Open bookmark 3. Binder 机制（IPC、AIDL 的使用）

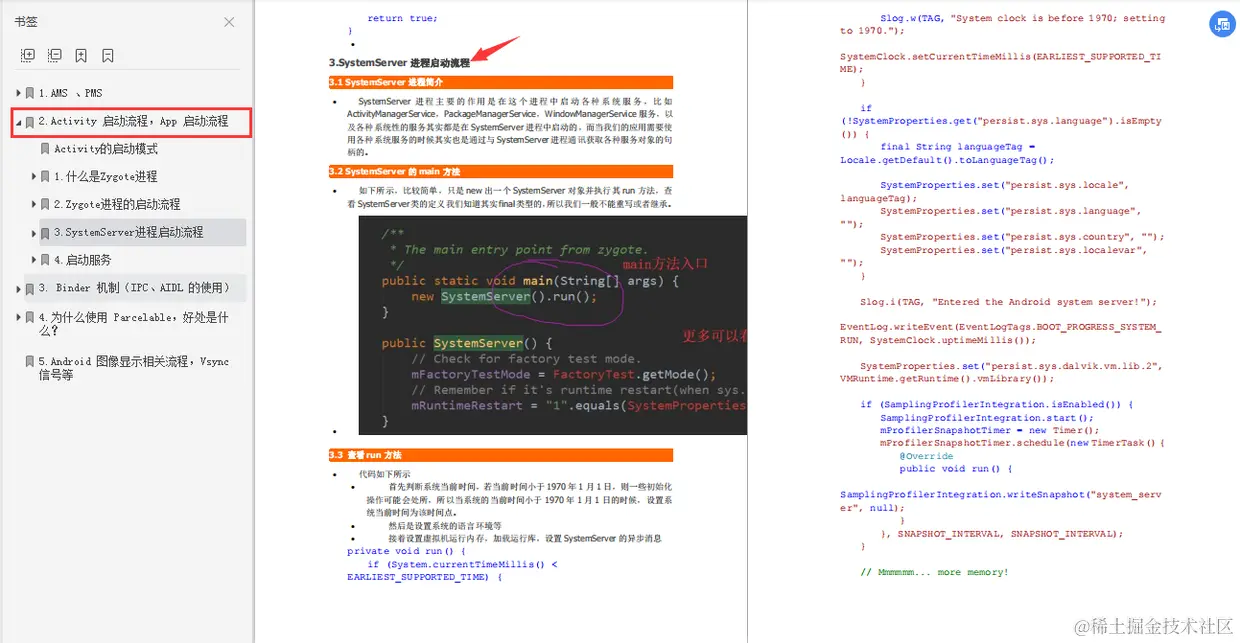(x=134, y=288)
